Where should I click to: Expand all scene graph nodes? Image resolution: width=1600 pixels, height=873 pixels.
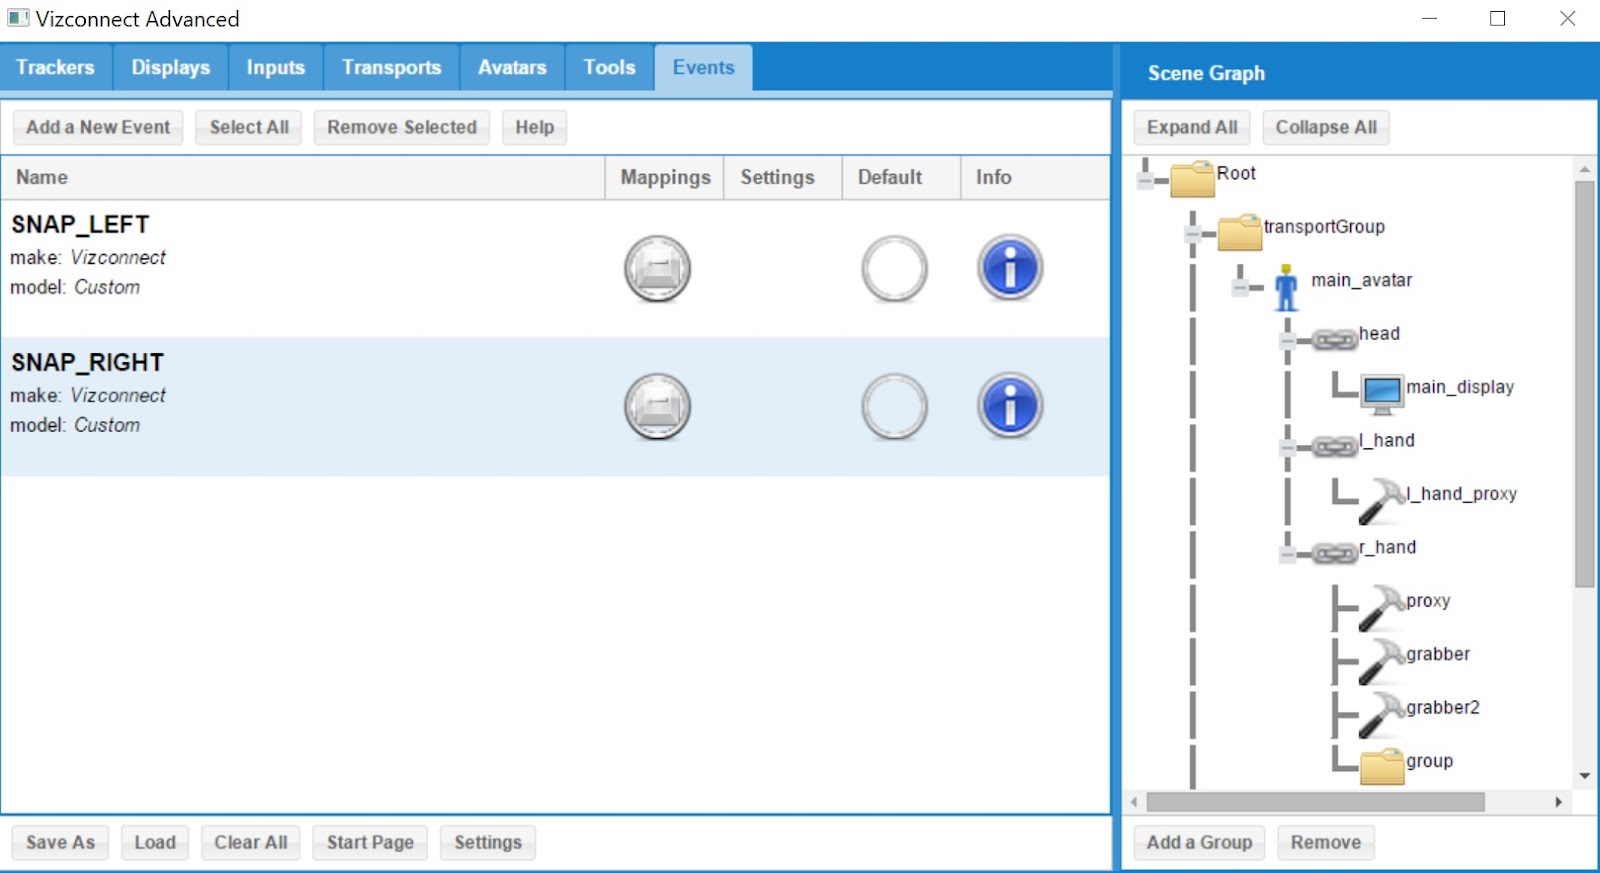click(x=1192, y=127)
